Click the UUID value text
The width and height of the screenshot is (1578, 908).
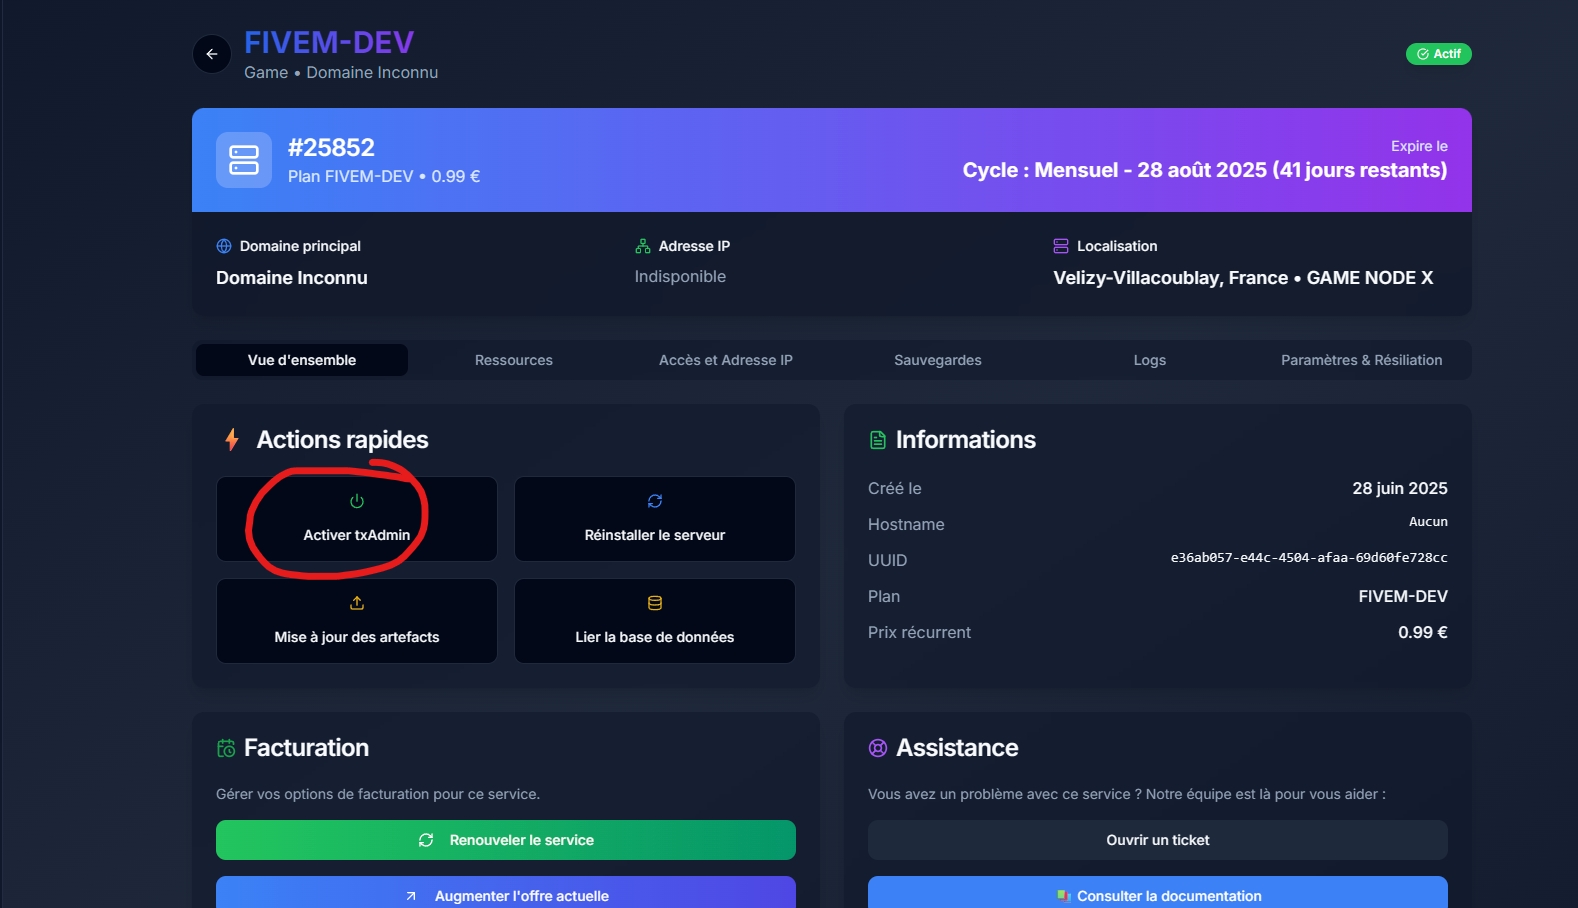click(x=1308, y=558)
